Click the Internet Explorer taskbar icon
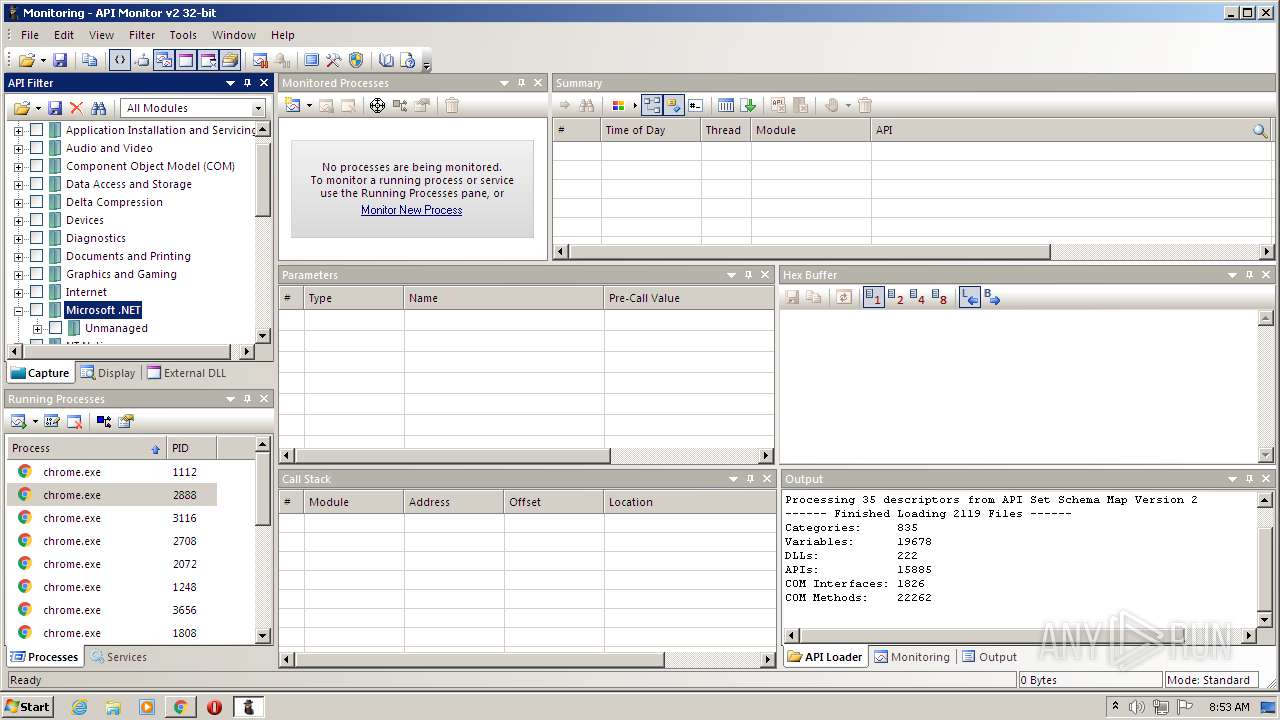Image resolution: width=1280 pixels, height=720 pixels. click(x=79, y=707)
